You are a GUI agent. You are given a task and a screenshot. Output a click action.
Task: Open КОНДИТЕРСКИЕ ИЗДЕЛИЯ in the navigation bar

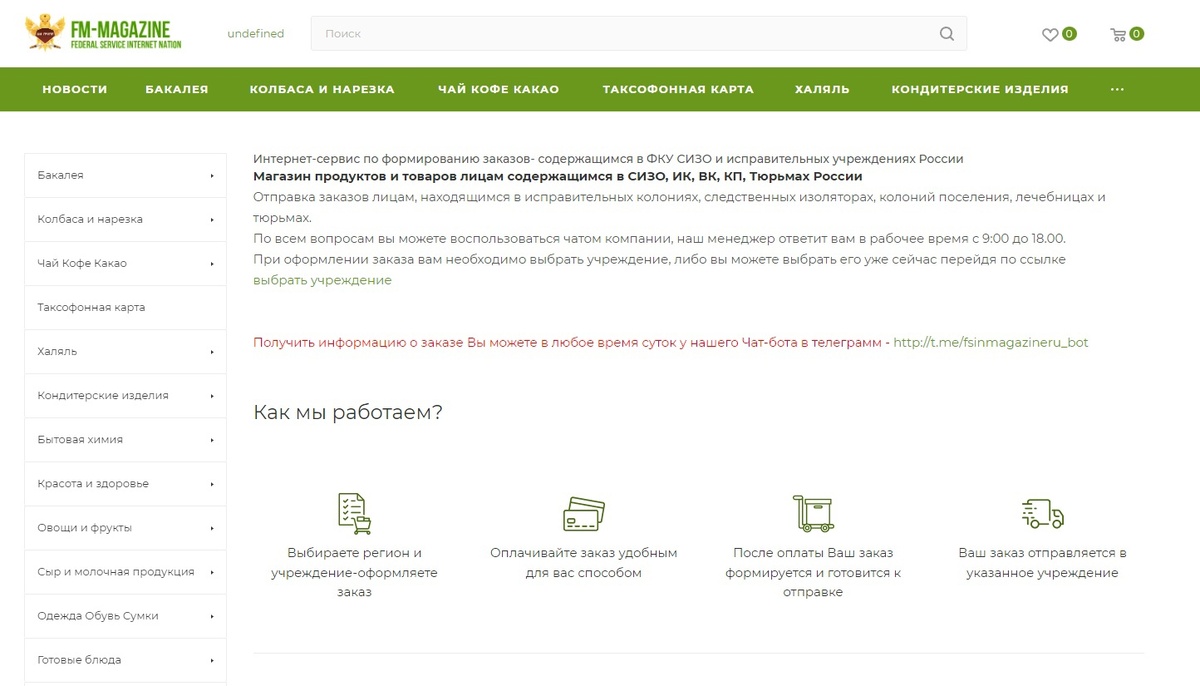[980, 89]
